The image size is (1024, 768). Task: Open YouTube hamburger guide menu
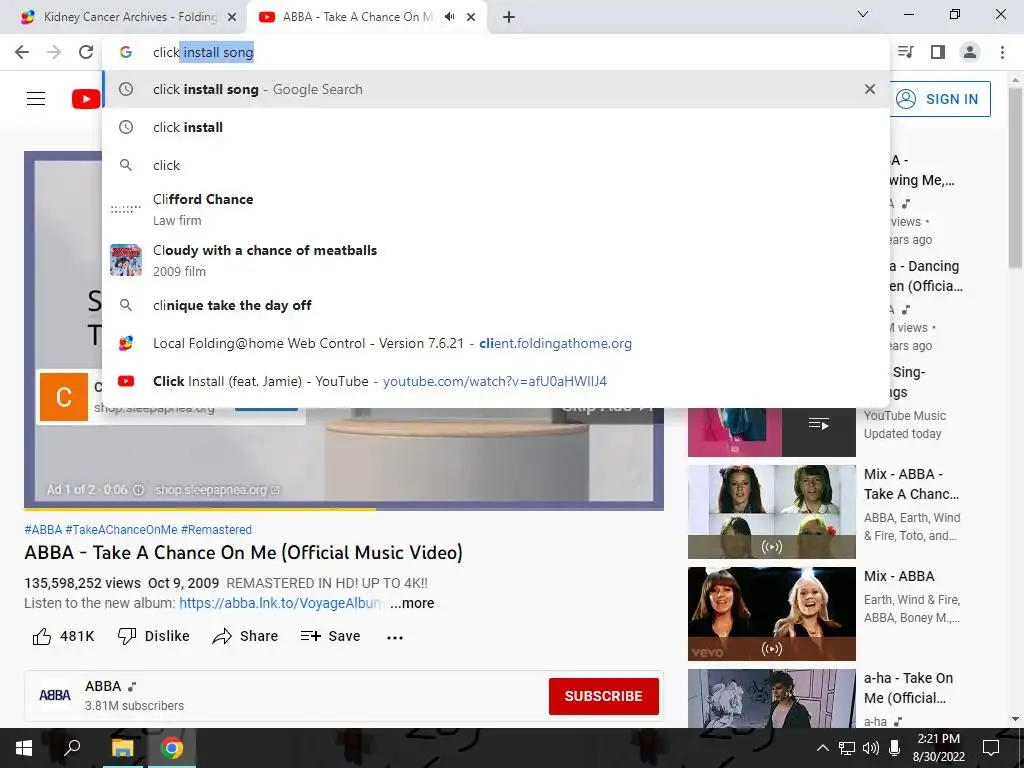pos(36,99)
